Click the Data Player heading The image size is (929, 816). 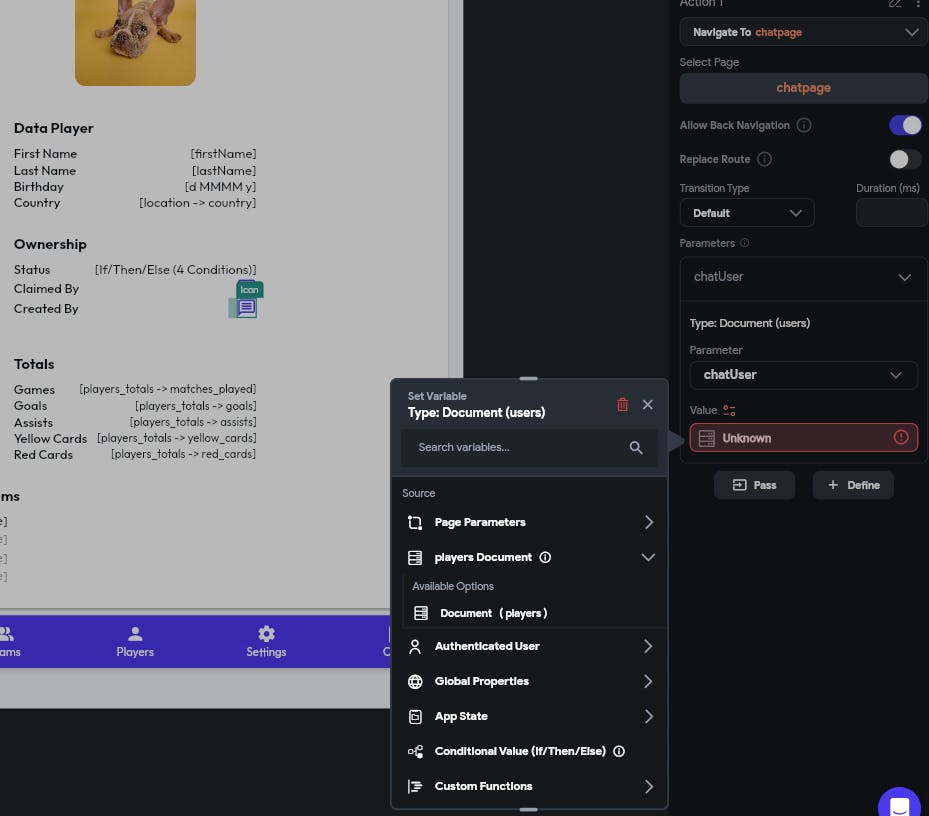(x=54, y=129)
